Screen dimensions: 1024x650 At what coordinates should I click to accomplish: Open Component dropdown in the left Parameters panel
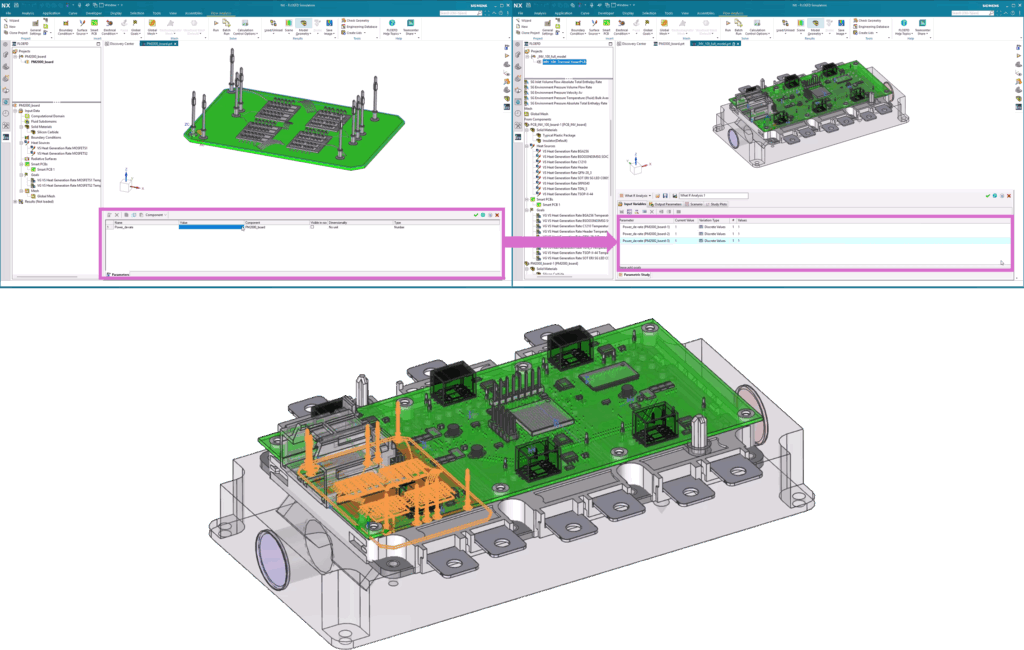tap(156, 215)
